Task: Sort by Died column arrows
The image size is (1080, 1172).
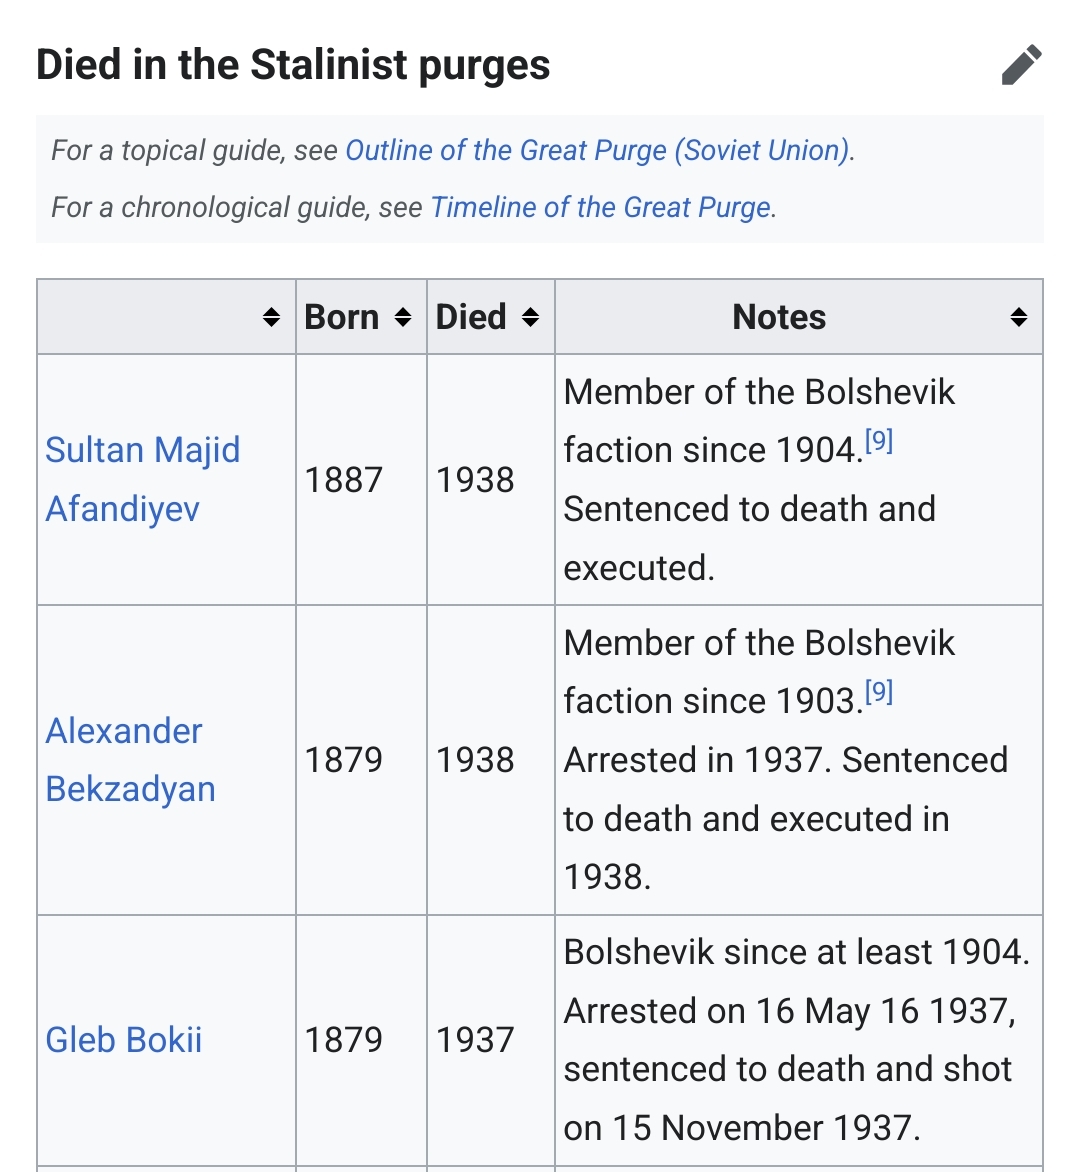Action: 531,317
